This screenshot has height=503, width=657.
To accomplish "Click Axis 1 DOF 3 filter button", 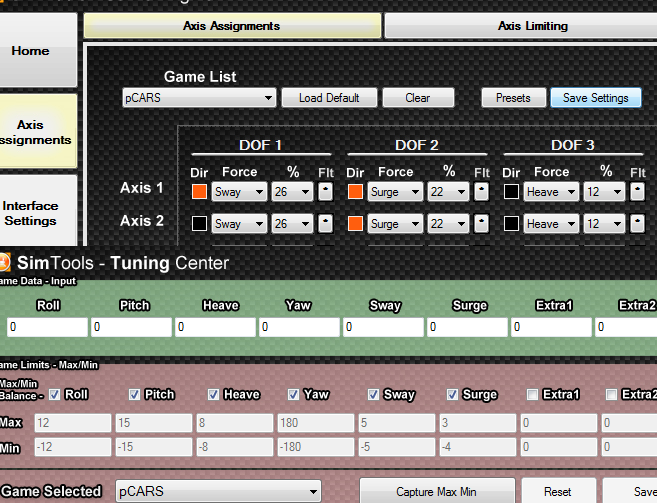I will point(637,191).
